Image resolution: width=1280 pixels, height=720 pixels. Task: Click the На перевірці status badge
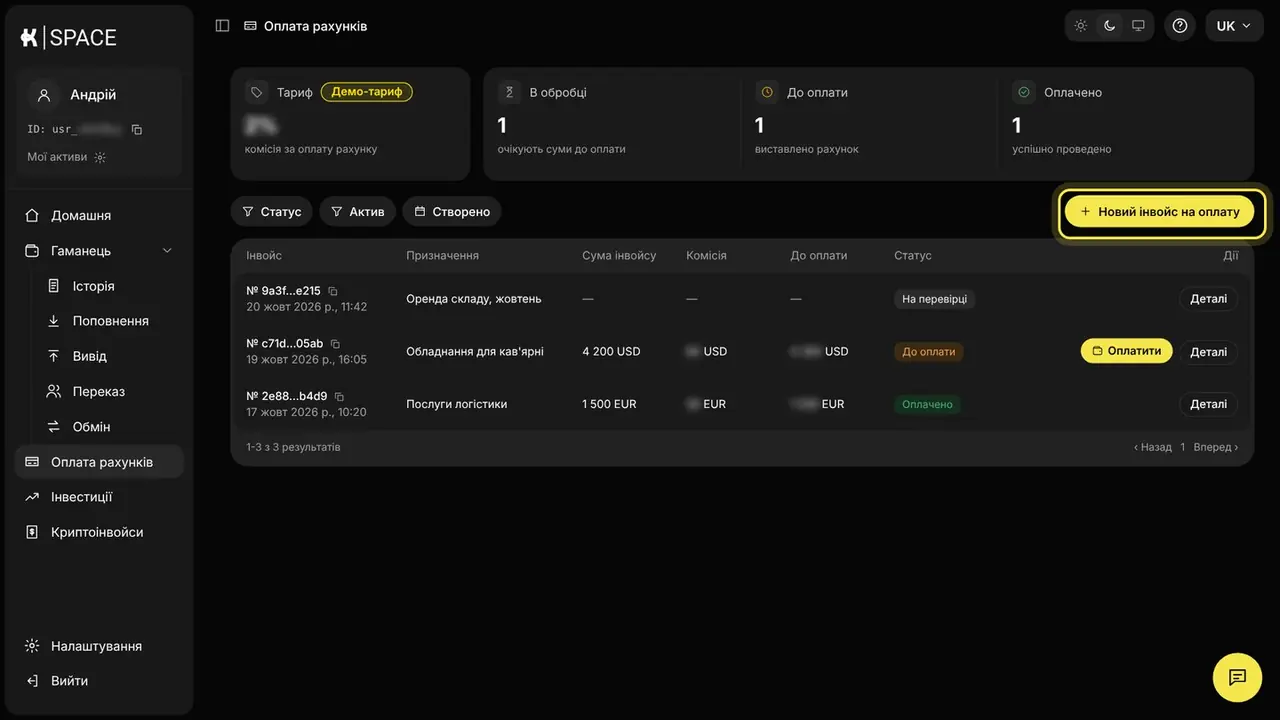click(934, 299)
